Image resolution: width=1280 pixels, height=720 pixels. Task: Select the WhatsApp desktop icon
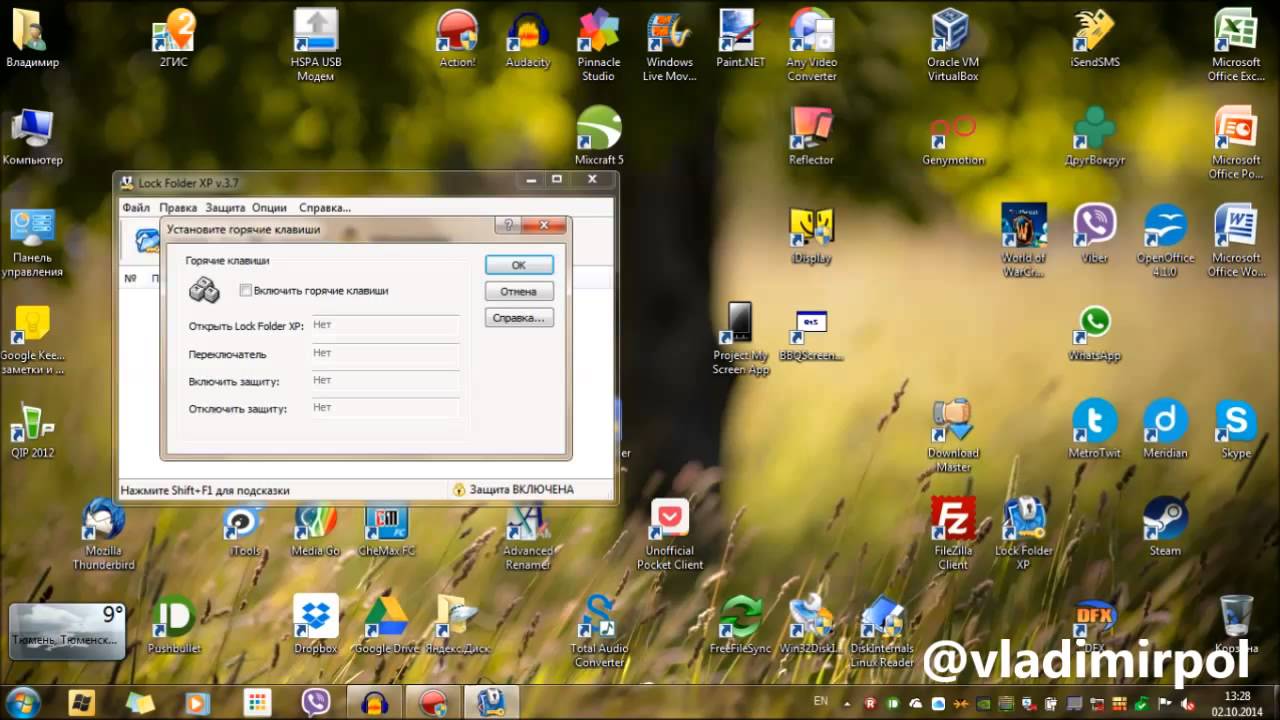pos(1095,332)
